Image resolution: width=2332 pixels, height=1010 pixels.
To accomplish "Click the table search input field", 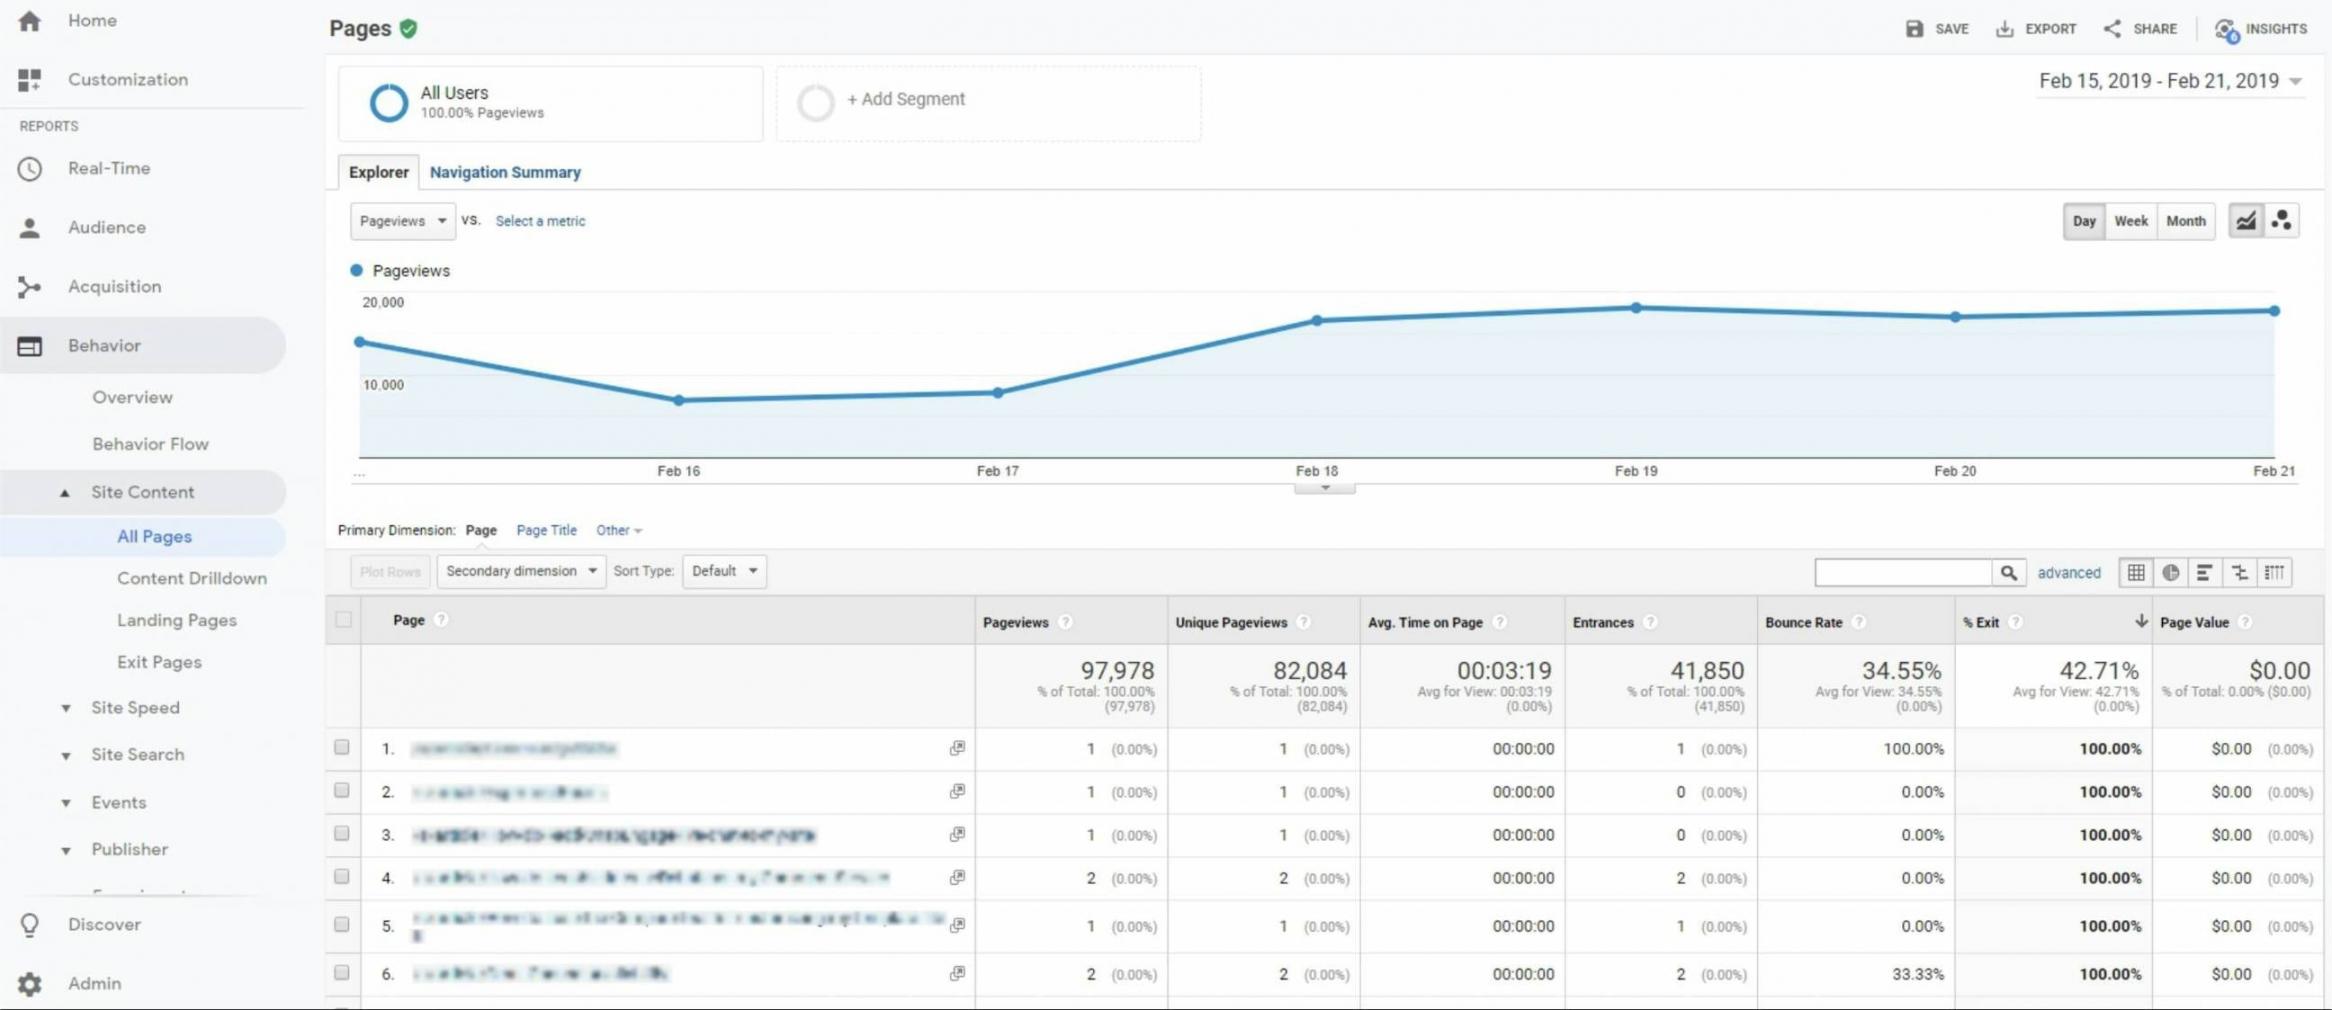I will 1902,573.
